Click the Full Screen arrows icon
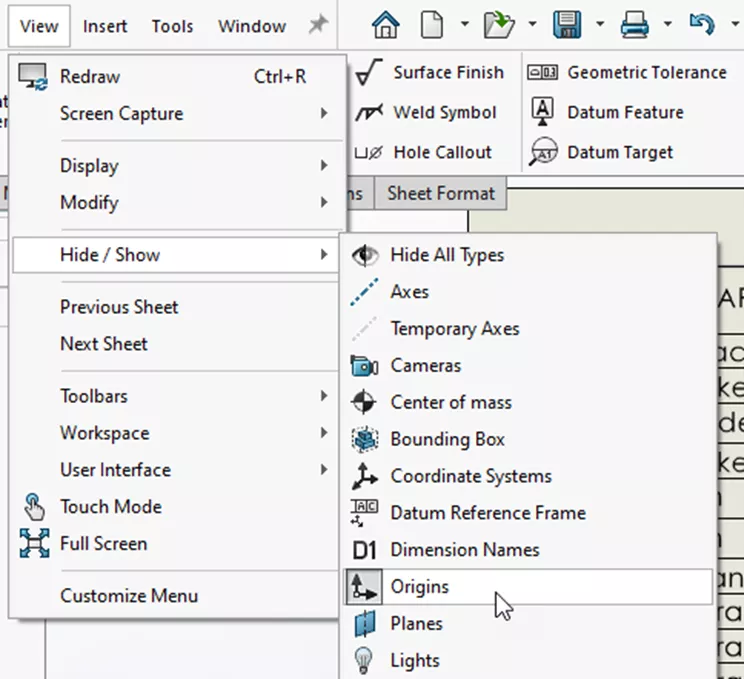Viewport: 744px width, 679px height. pos(34,543)
